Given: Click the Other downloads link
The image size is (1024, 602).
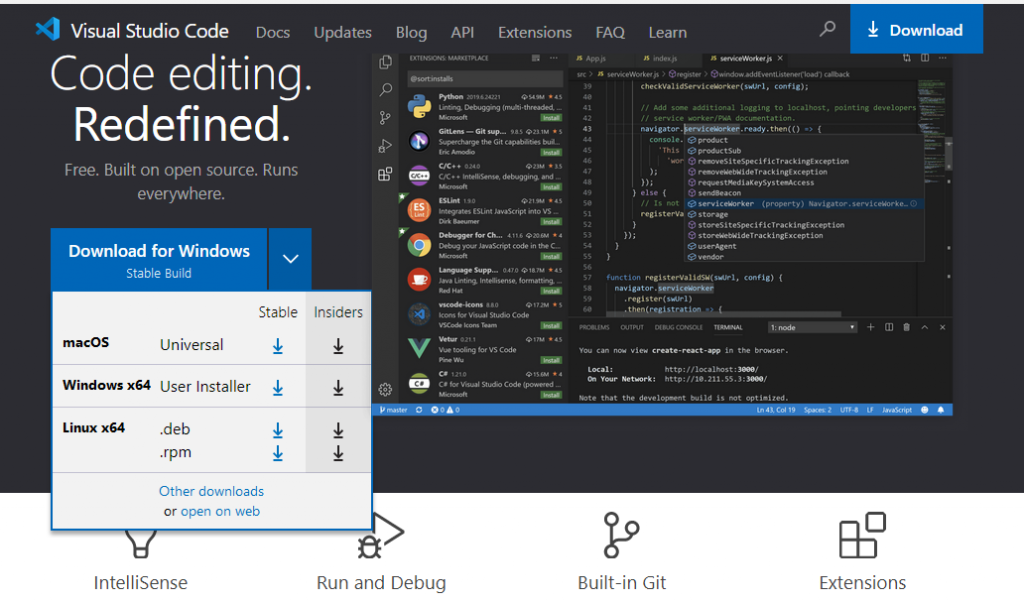Looking at the screenshot, I should pos(211,491).
